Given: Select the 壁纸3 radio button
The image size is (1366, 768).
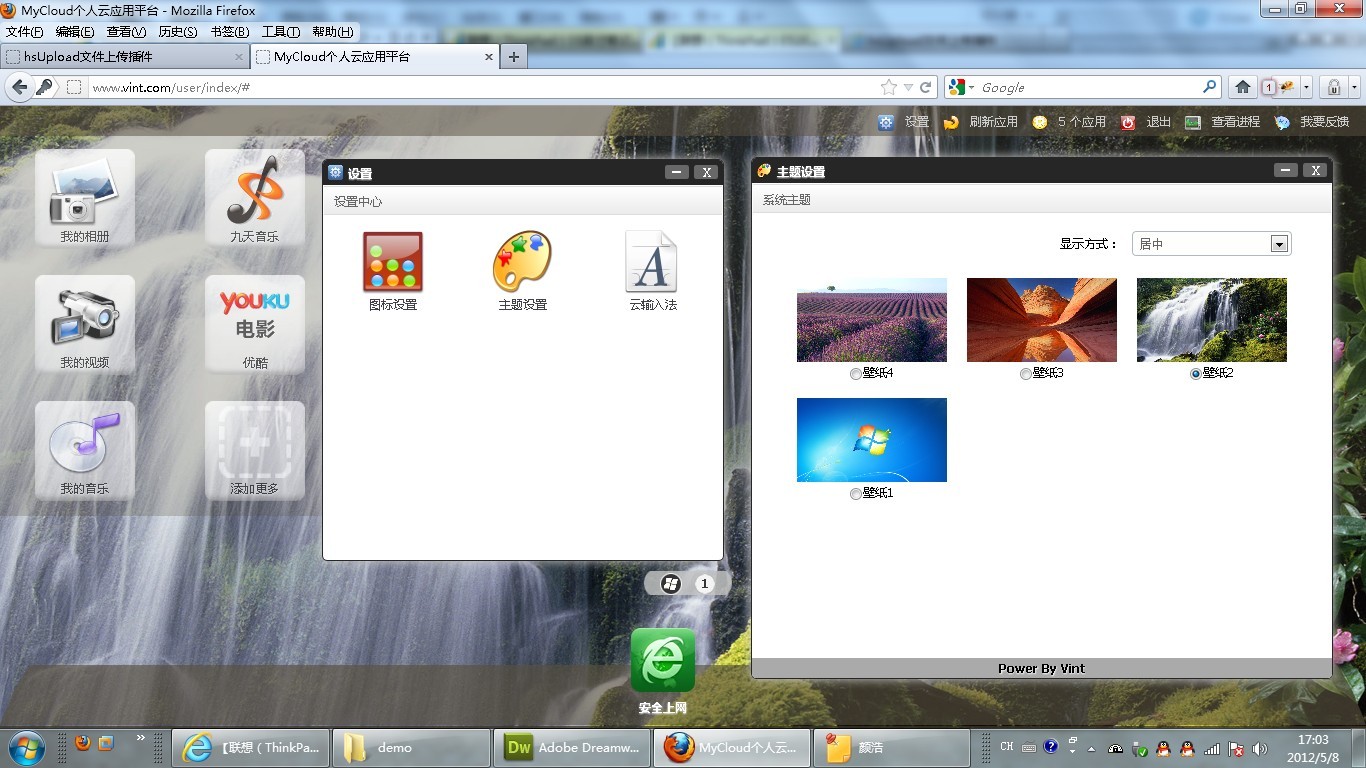Looking at the screenshot, I should tap(1025, 374).
